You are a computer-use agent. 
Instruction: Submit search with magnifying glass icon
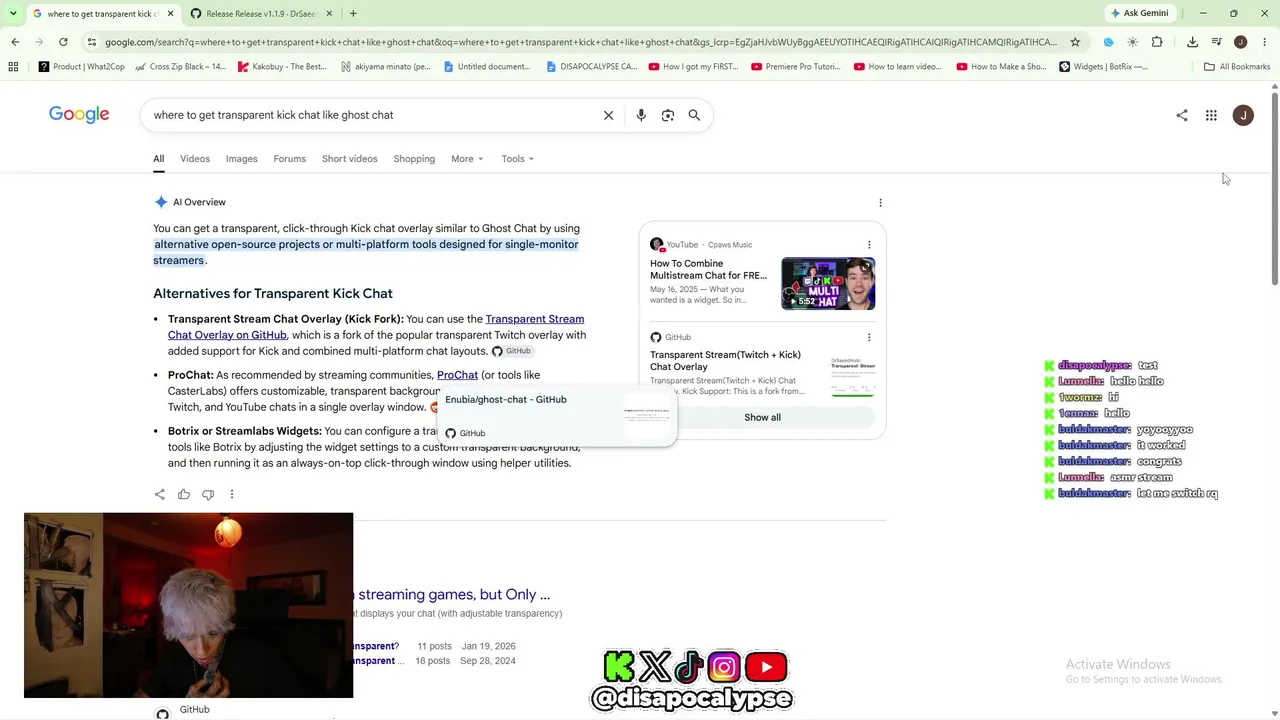click(694, 115)
